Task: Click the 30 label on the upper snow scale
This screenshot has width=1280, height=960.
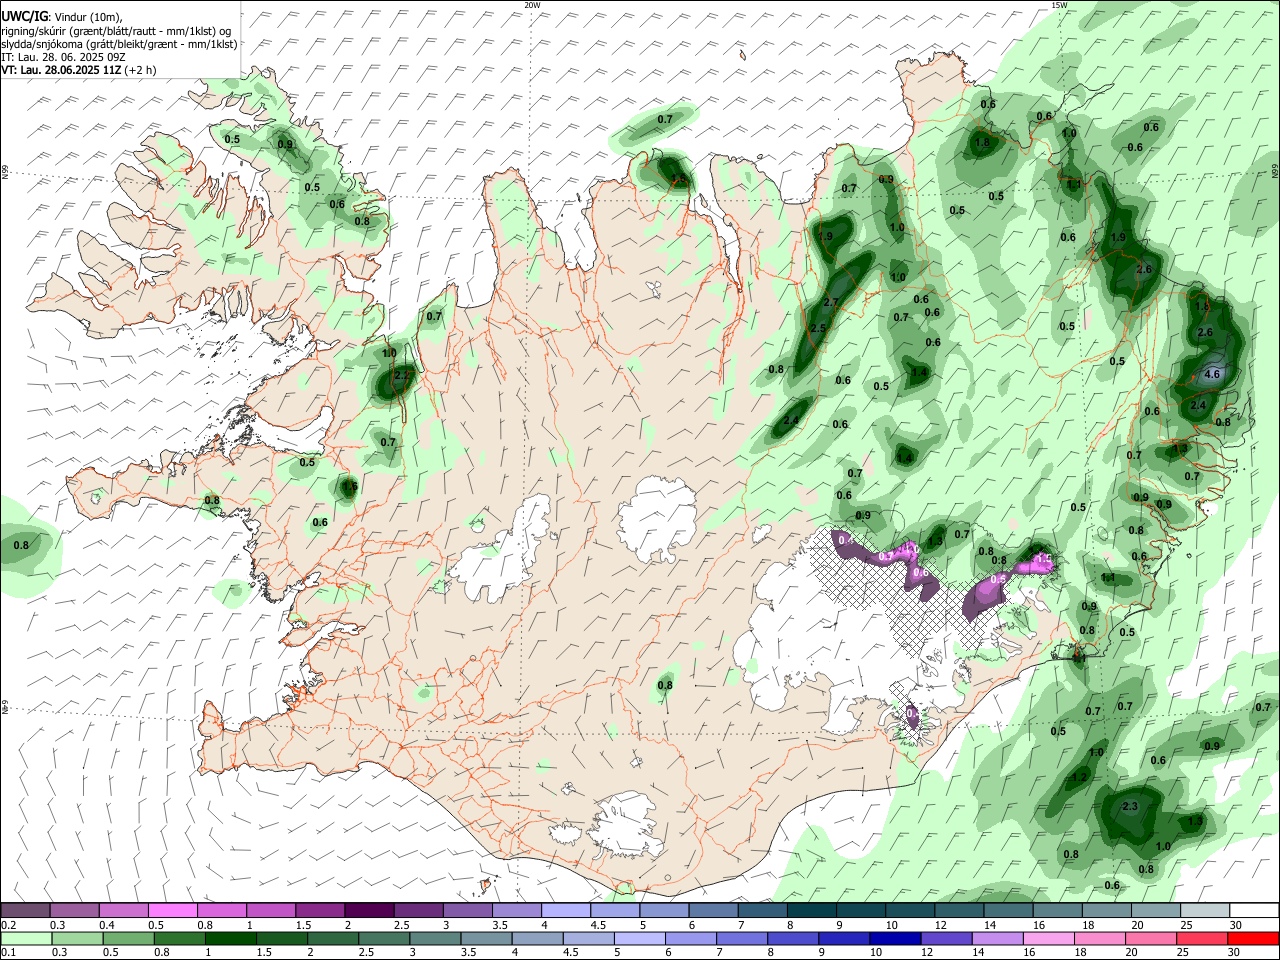Action: tap(1236, 925)
